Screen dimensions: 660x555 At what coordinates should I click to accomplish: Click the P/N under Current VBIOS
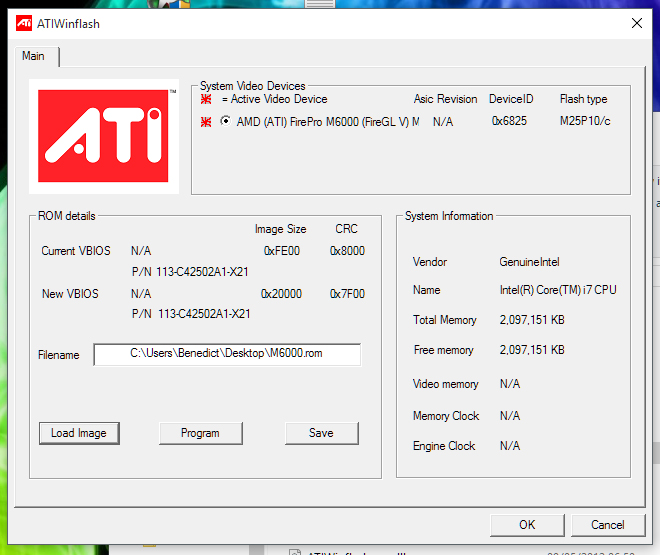pyautogui.click(x=190, y=272)
